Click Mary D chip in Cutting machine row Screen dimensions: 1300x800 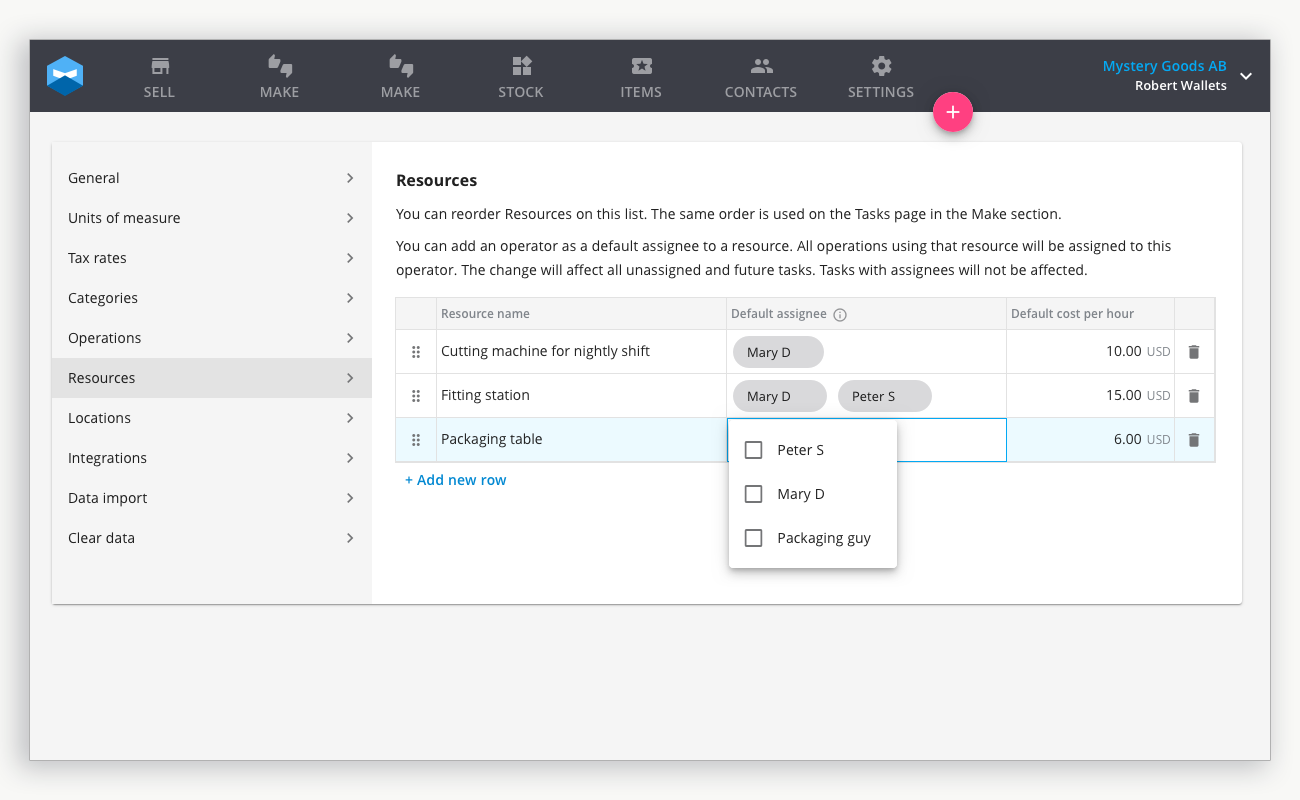pos(778,352)
